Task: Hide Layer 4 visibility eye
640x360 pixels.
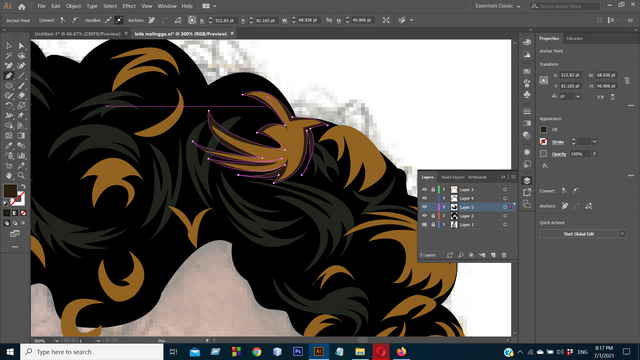Action: [424, 198]
